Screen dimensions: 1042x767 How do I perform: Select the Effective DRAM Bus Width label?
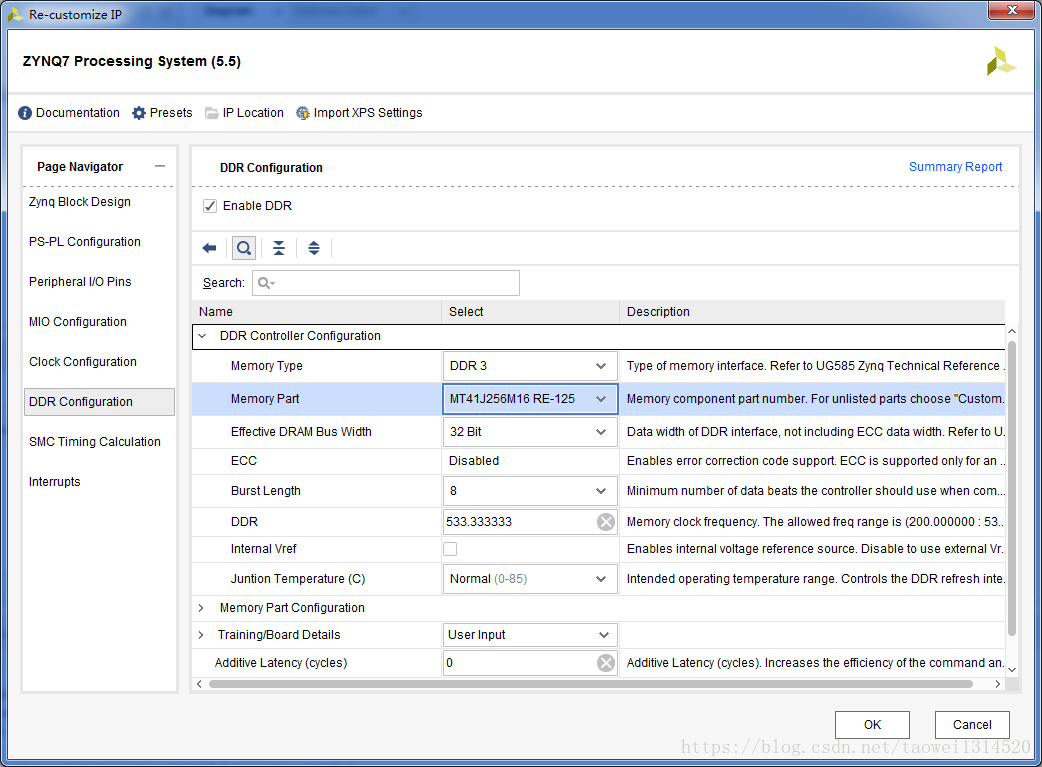301,432
